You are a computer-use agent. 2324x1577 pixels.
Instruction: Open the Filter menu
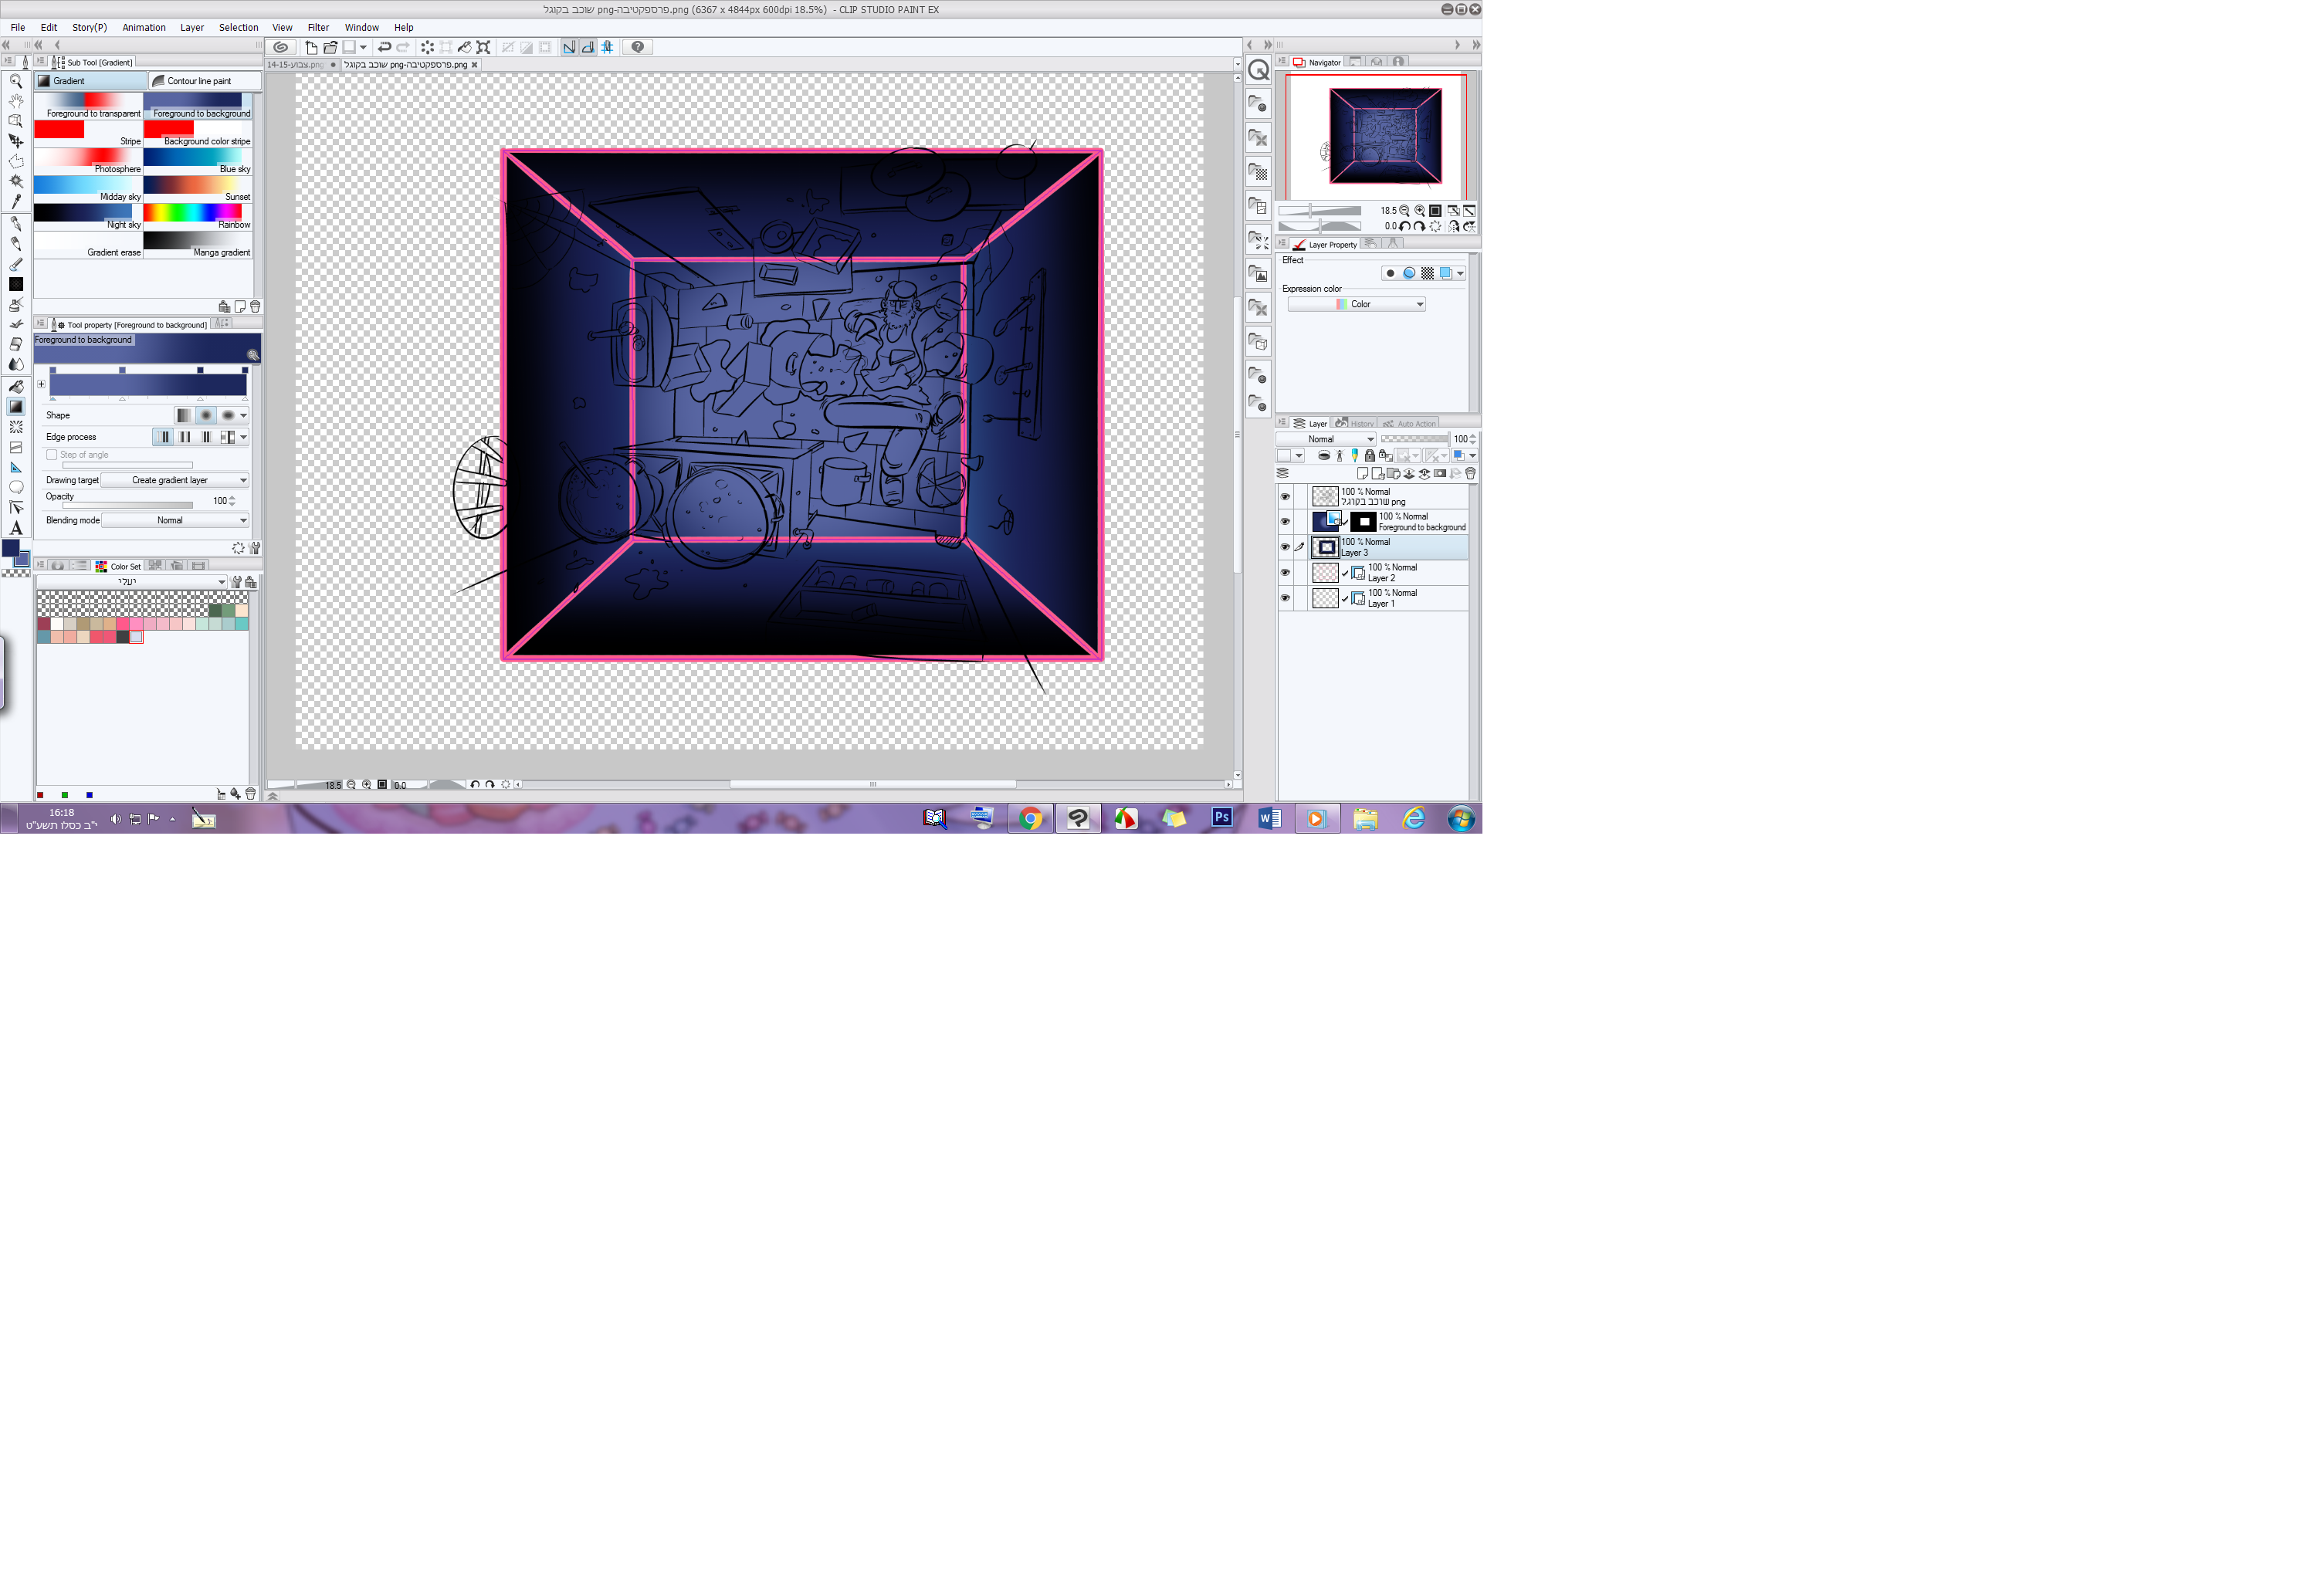[318, 27]
